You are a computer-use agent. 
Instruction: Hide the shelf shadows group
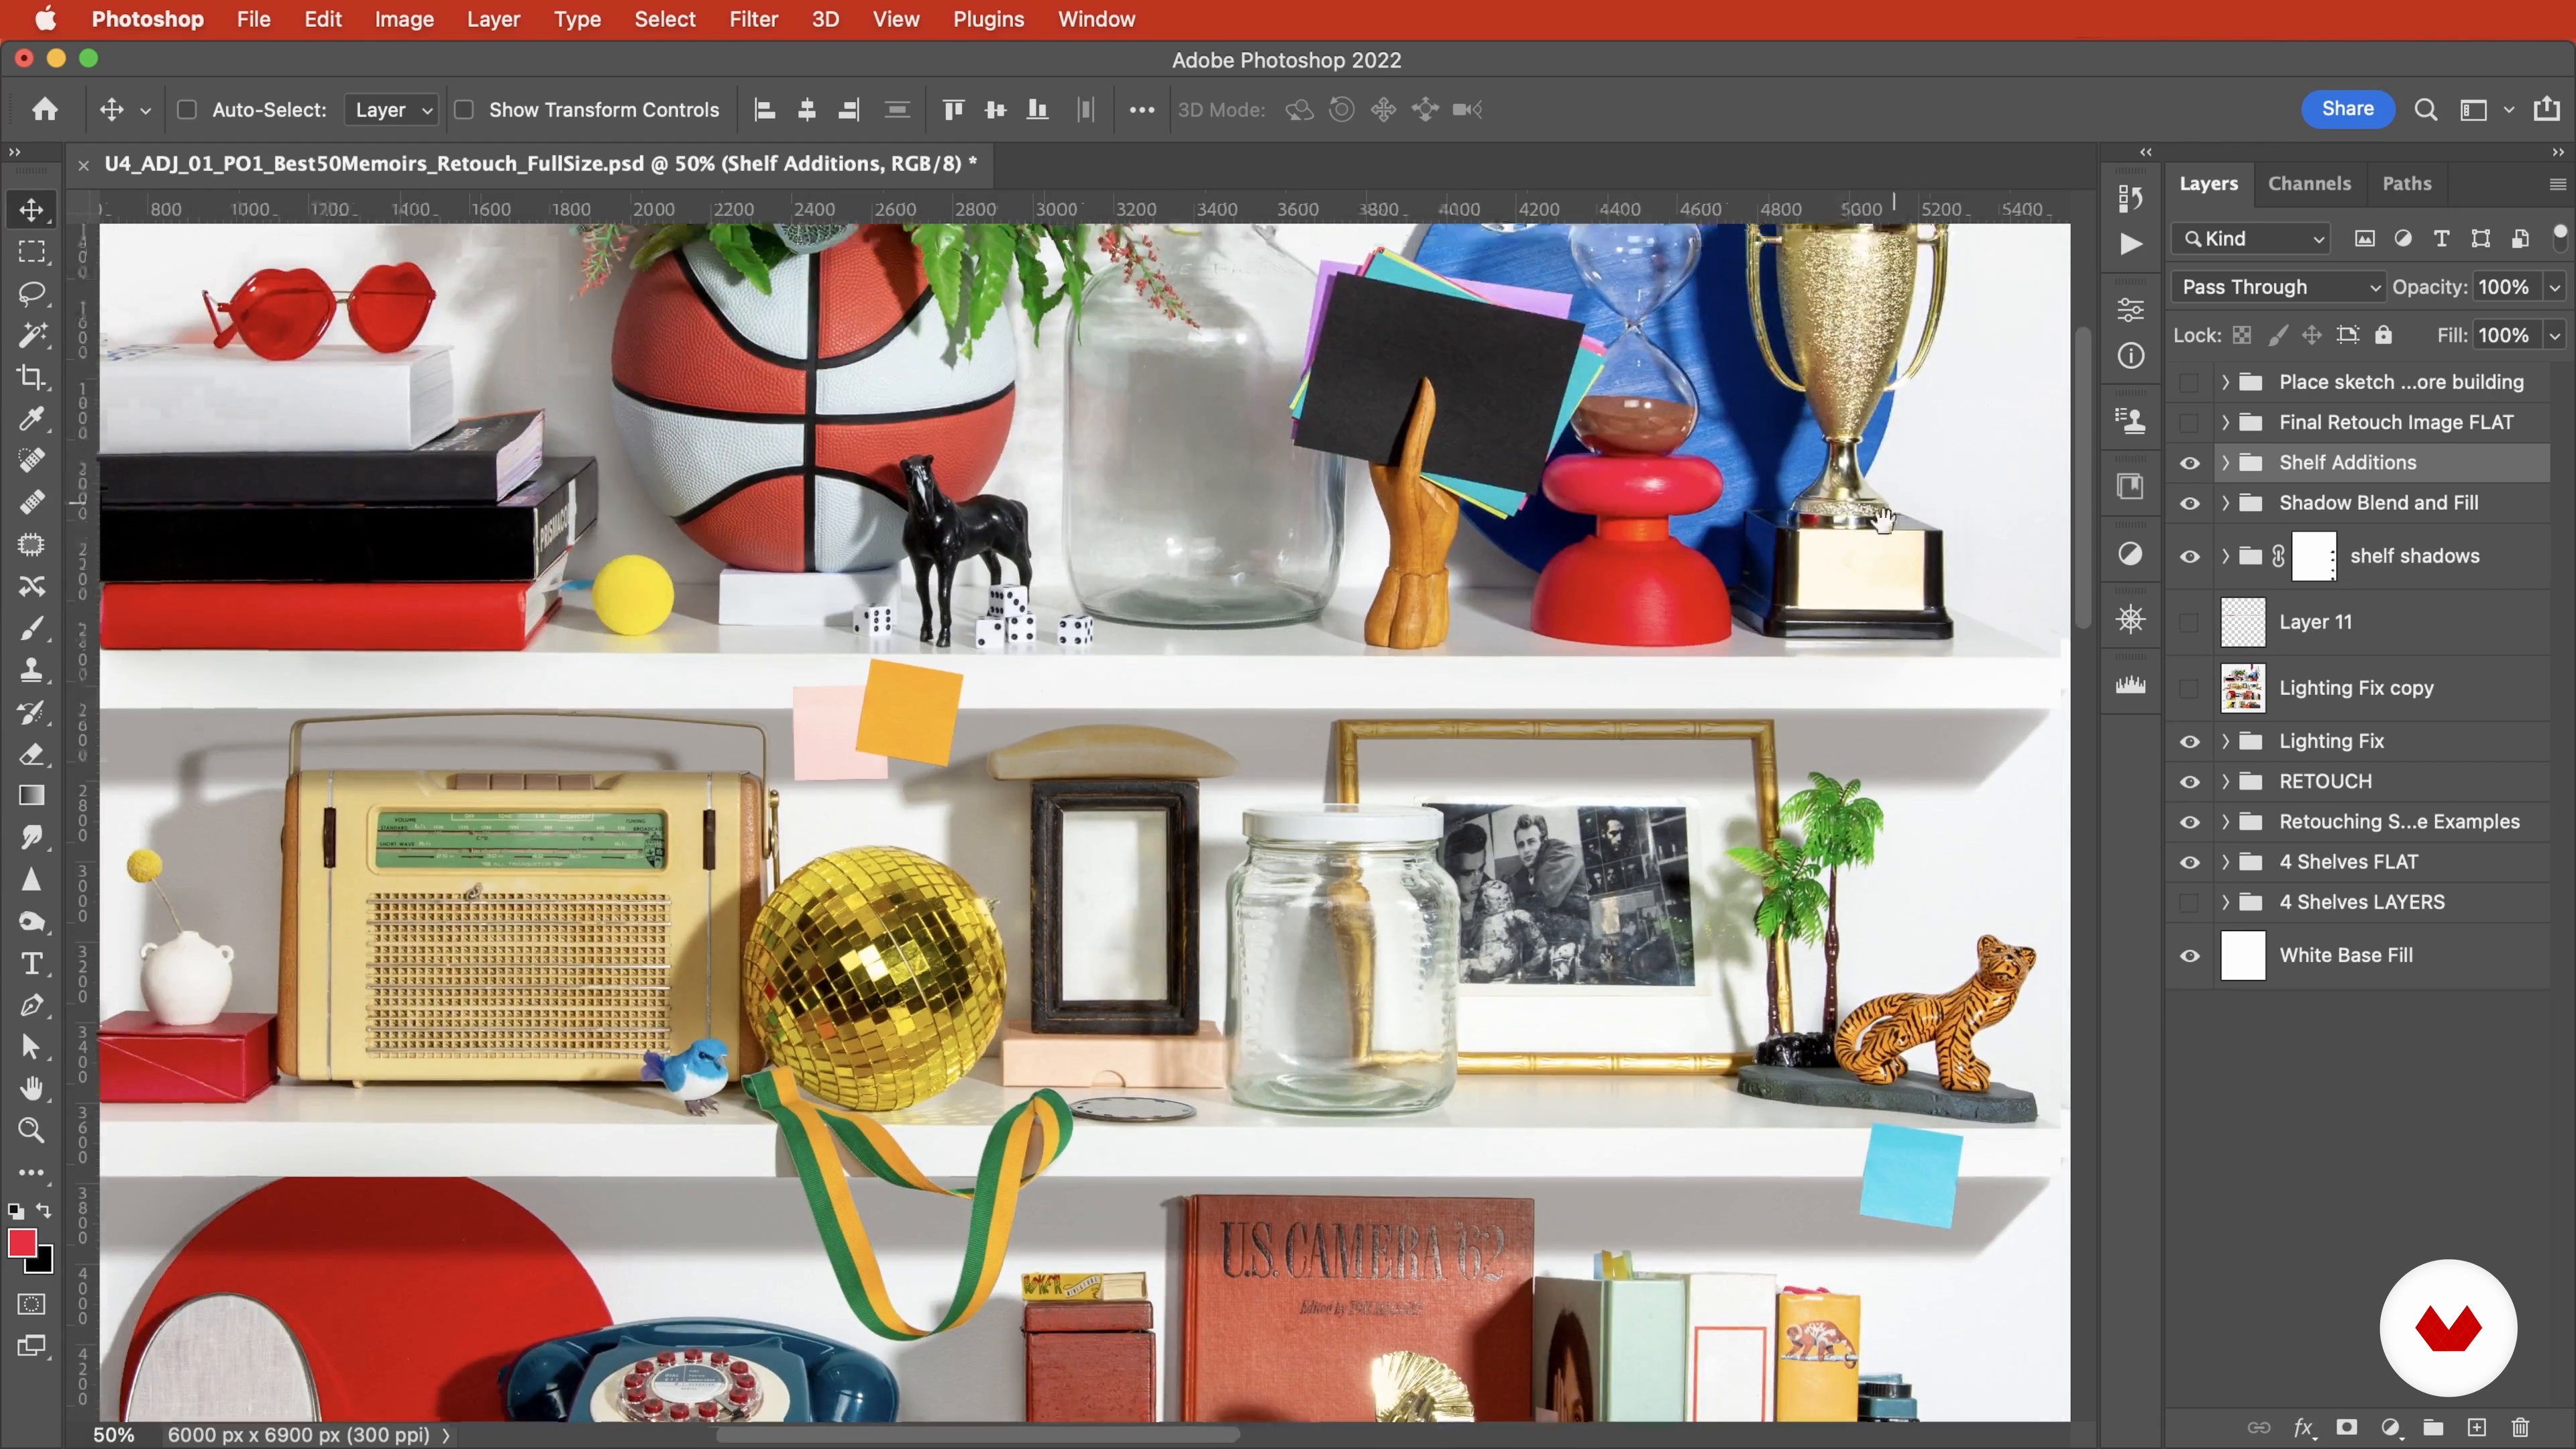click(2190, 556)
